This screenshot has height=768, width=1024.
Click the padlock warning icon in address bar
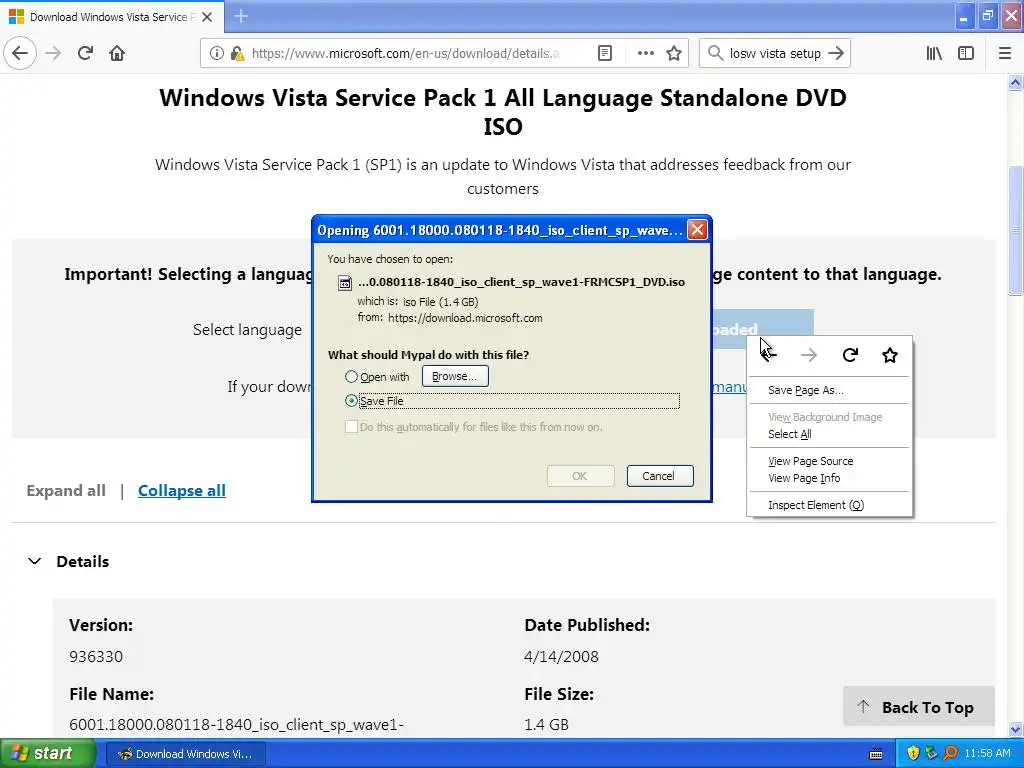coord(237,54)
